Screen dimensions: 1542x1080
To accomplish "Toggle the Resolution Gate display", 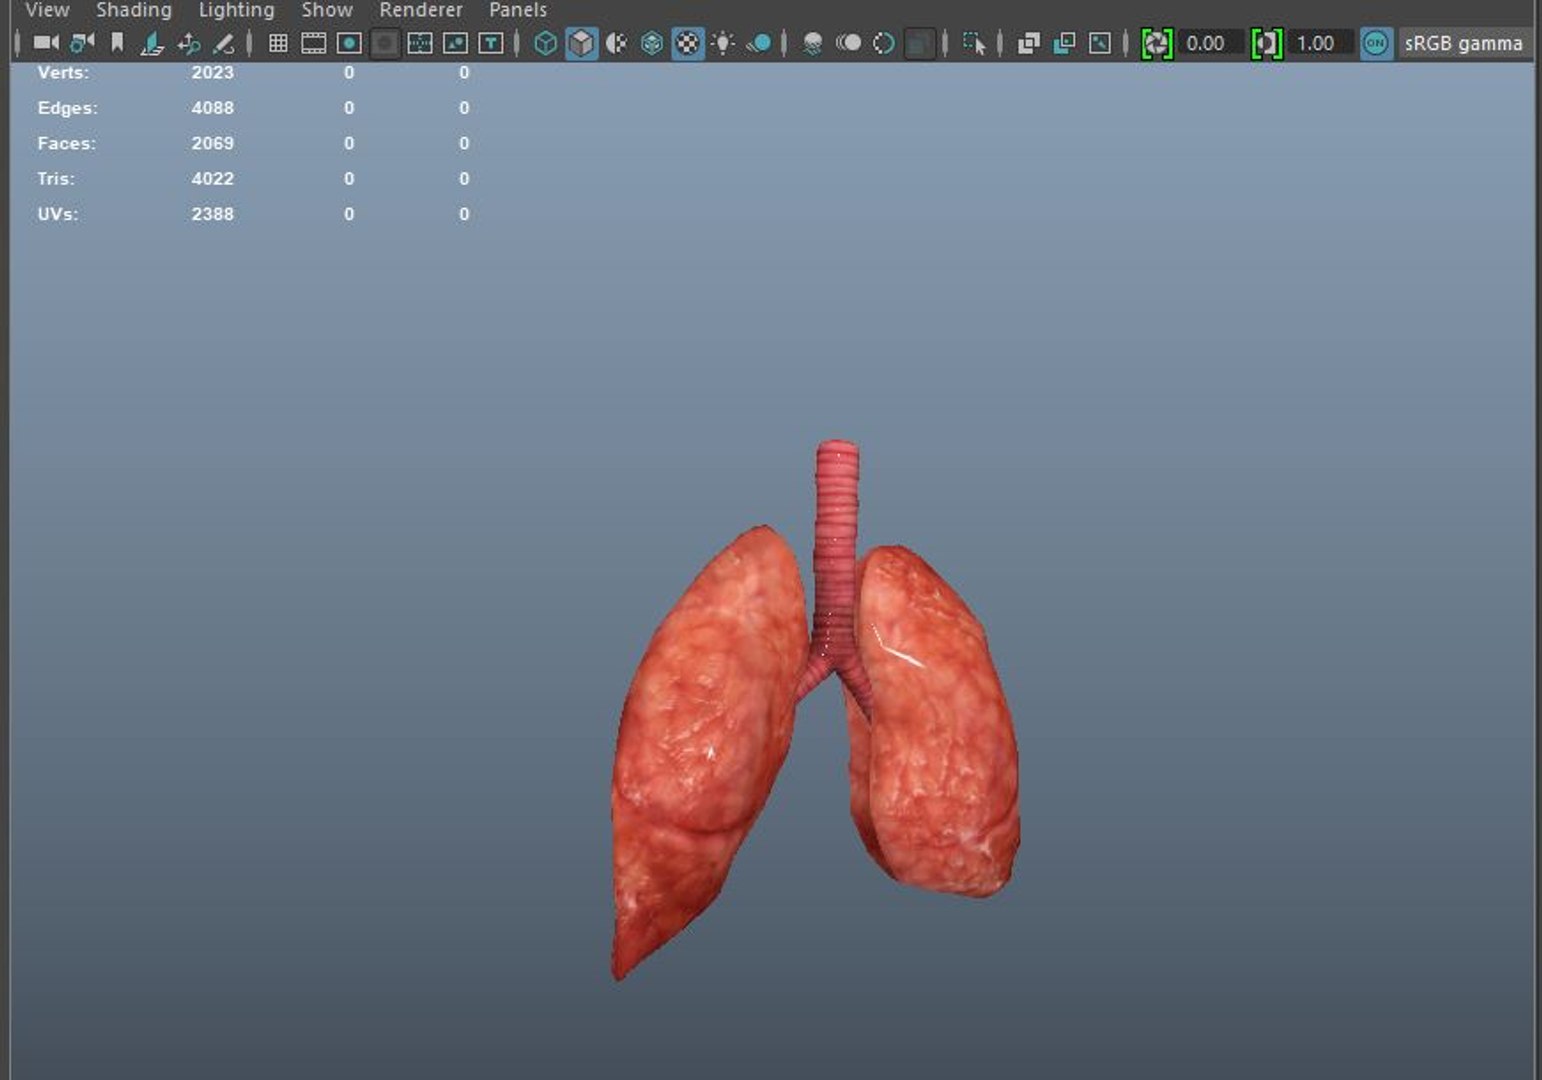I will tap(349, 43).
